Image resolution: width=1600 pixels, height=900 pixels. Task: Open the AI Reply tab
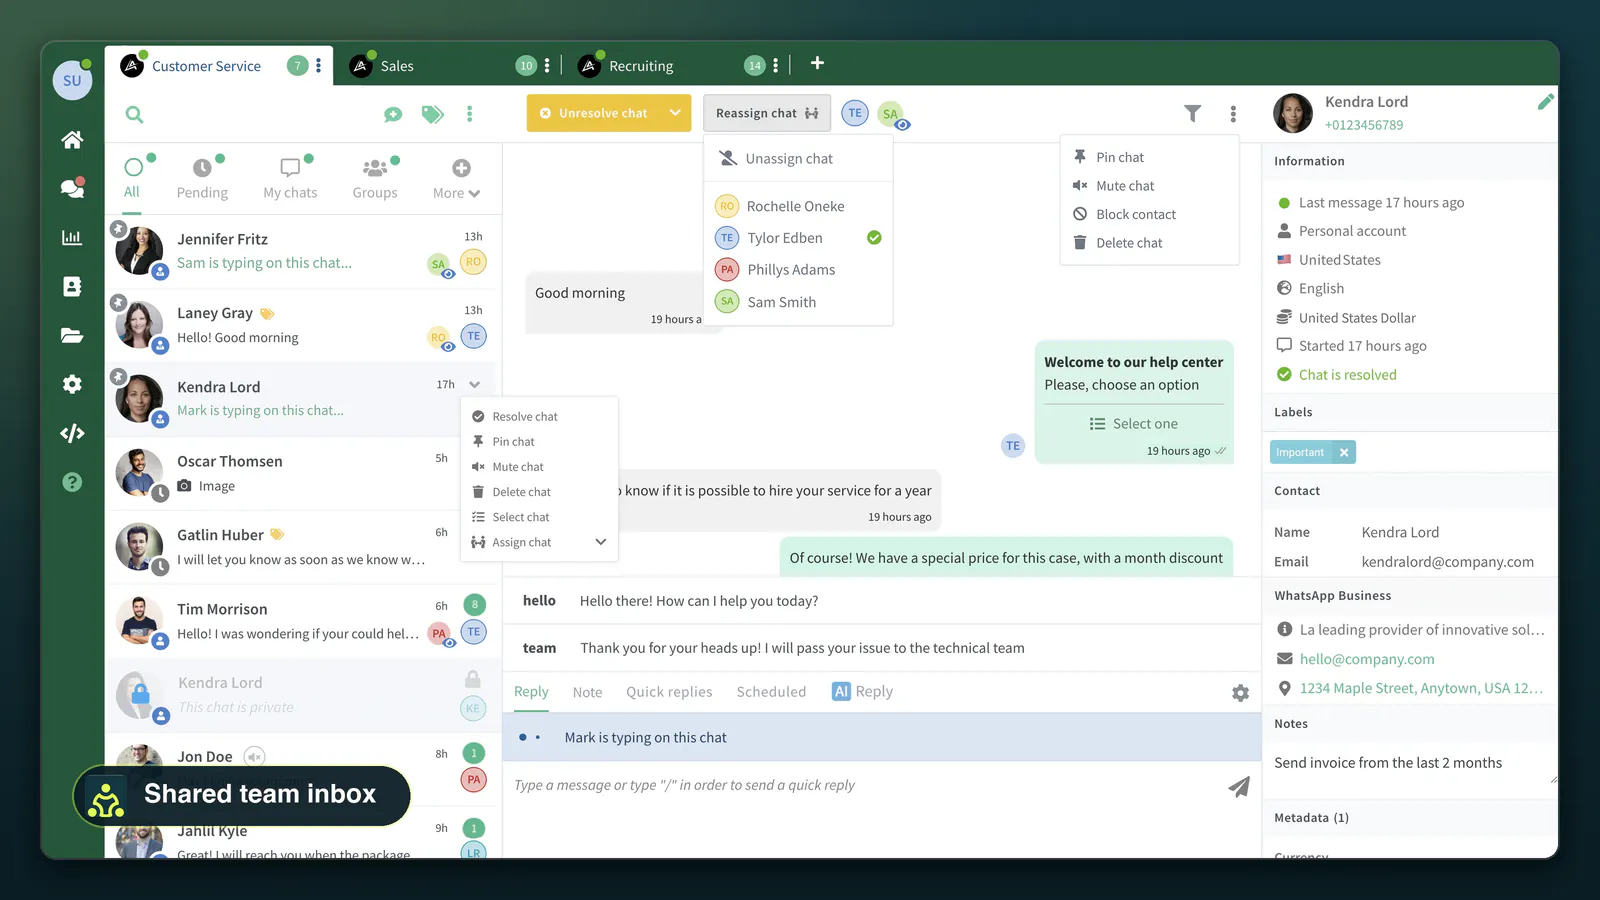(862, 692)
